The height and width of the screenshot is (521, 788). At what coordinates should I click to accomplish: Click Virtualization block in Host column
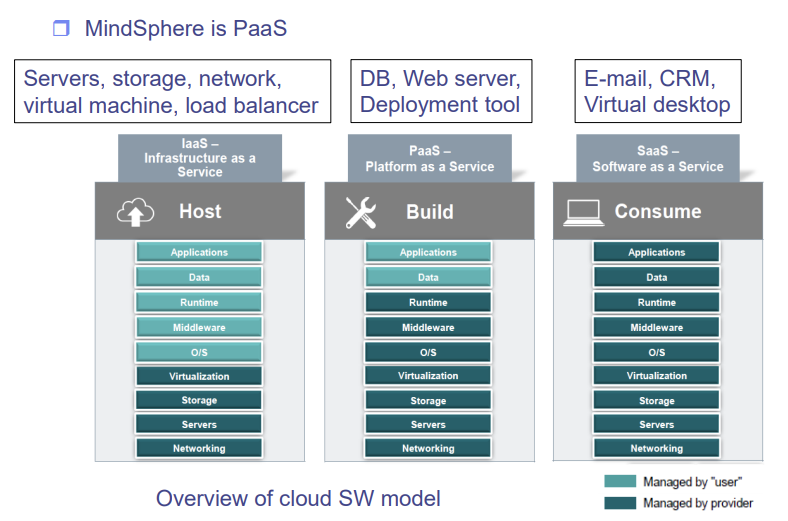(x=199, y=376)
